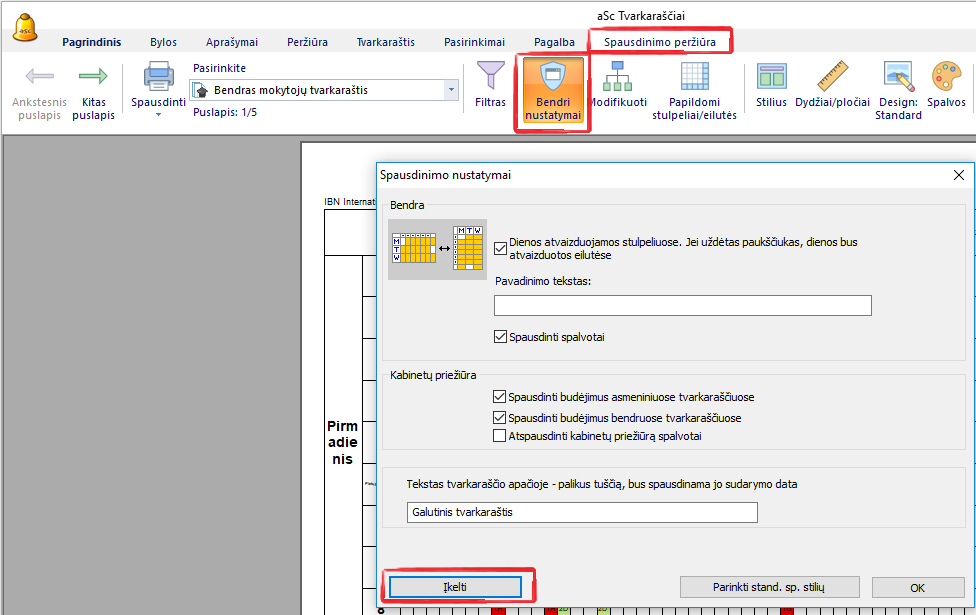Uncheck Spausdinti spalvotai checkbox

pyautogui.click(x=501, y=337)
